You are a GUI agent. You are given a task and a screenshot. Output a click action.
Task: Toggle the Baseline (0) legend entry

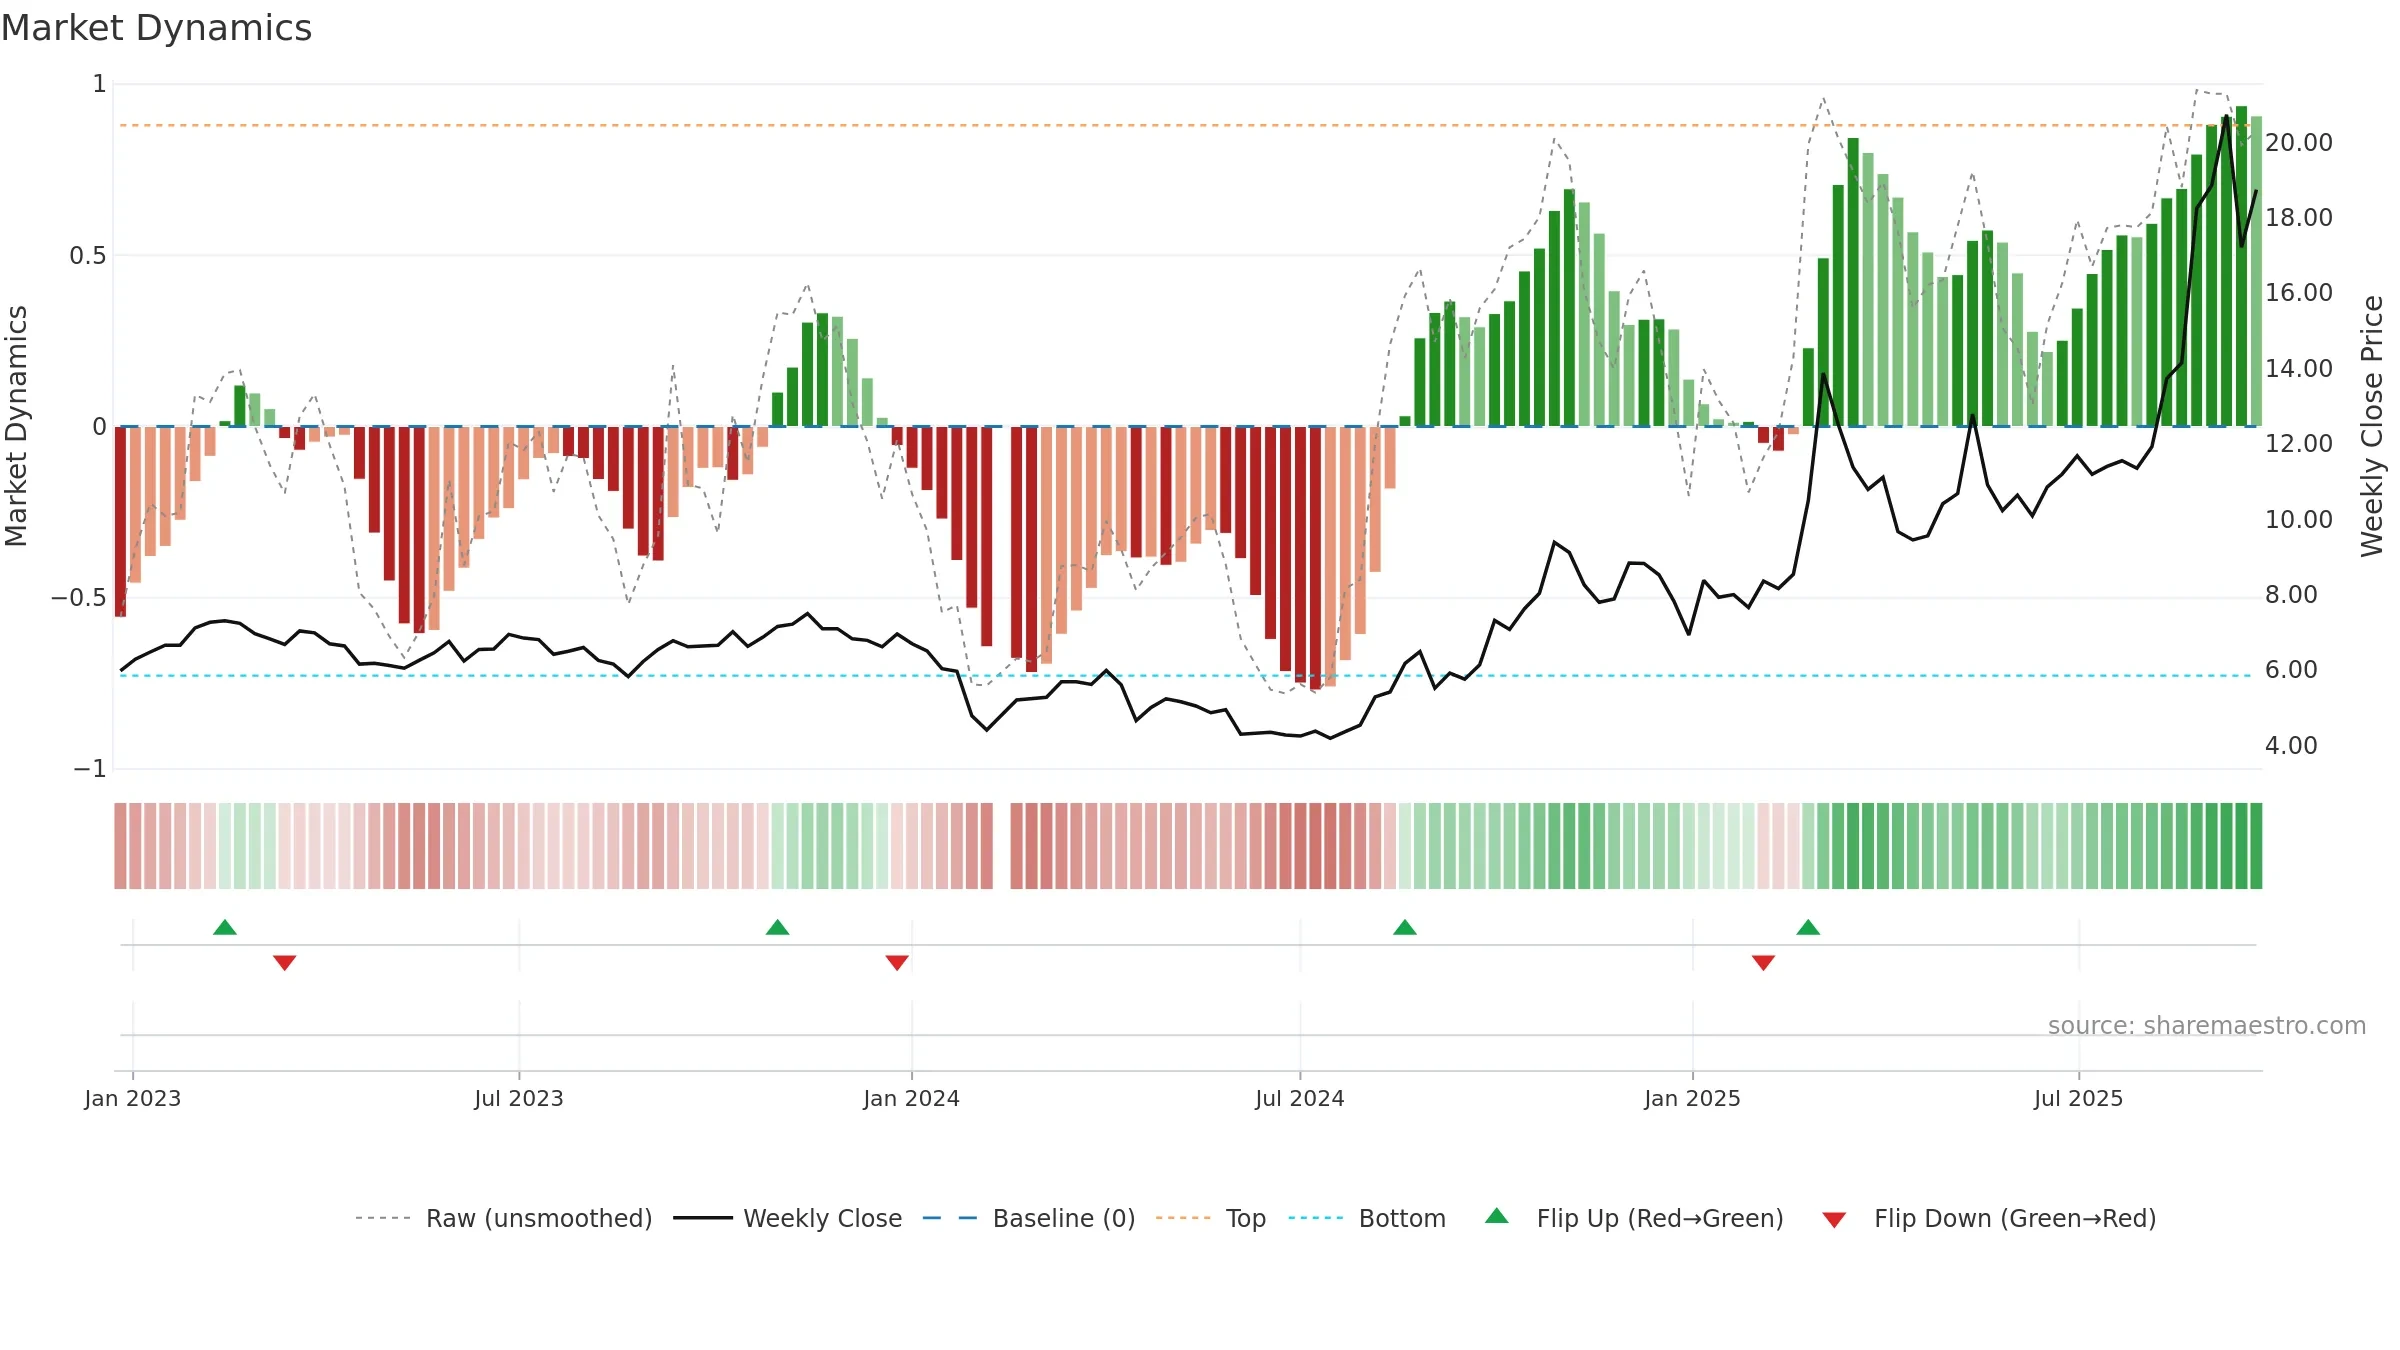[x=1029, y=1218]
